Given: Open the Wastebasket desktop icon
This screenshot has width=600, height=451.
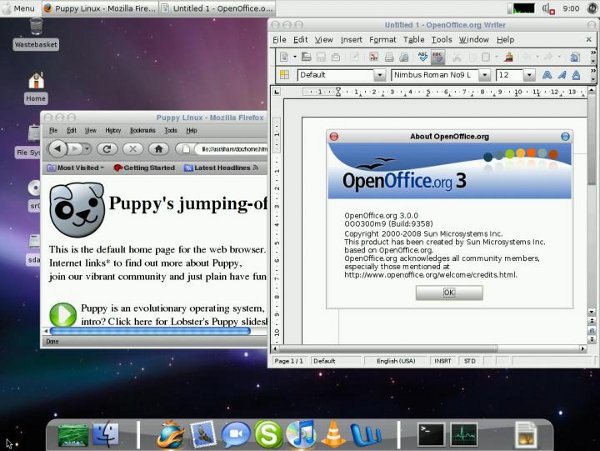Looking at the screenshot, I should [36, 33].
